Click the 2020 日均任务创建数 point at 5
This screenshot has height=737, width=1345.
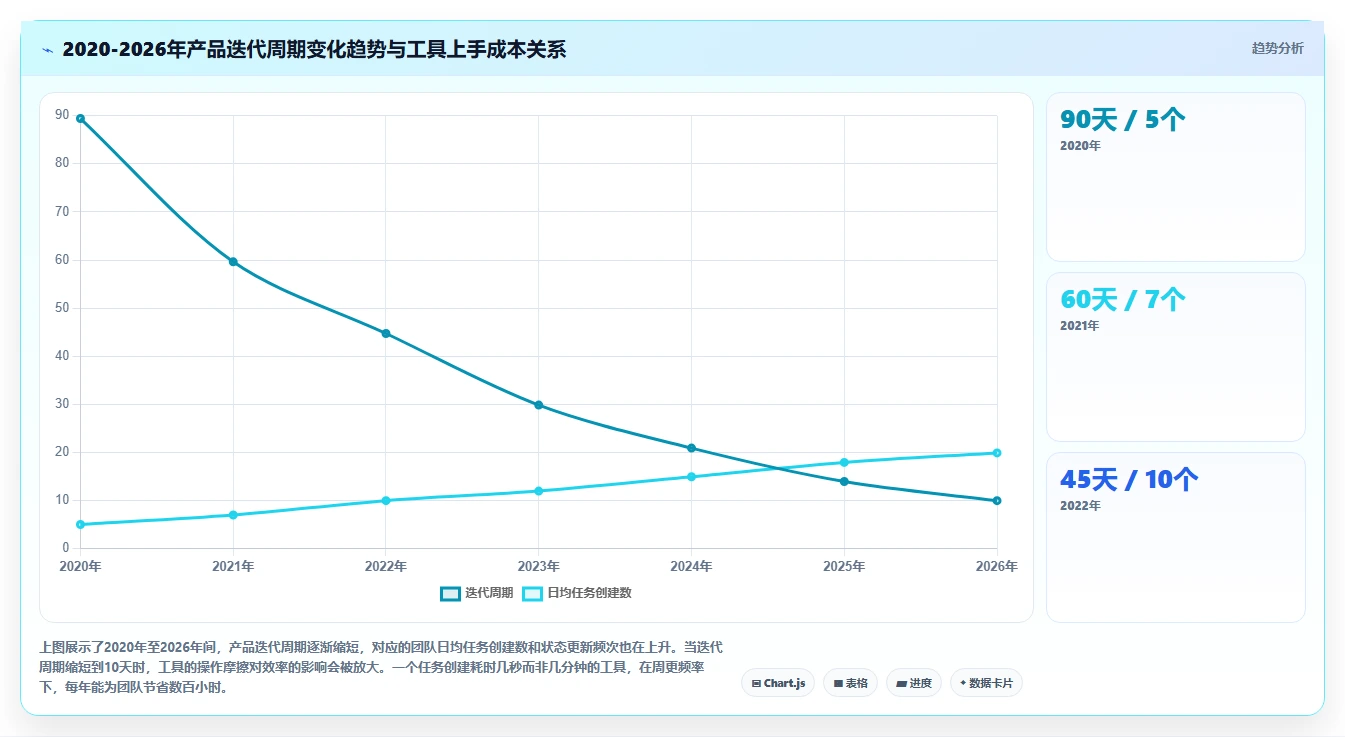tap(80, 524)
